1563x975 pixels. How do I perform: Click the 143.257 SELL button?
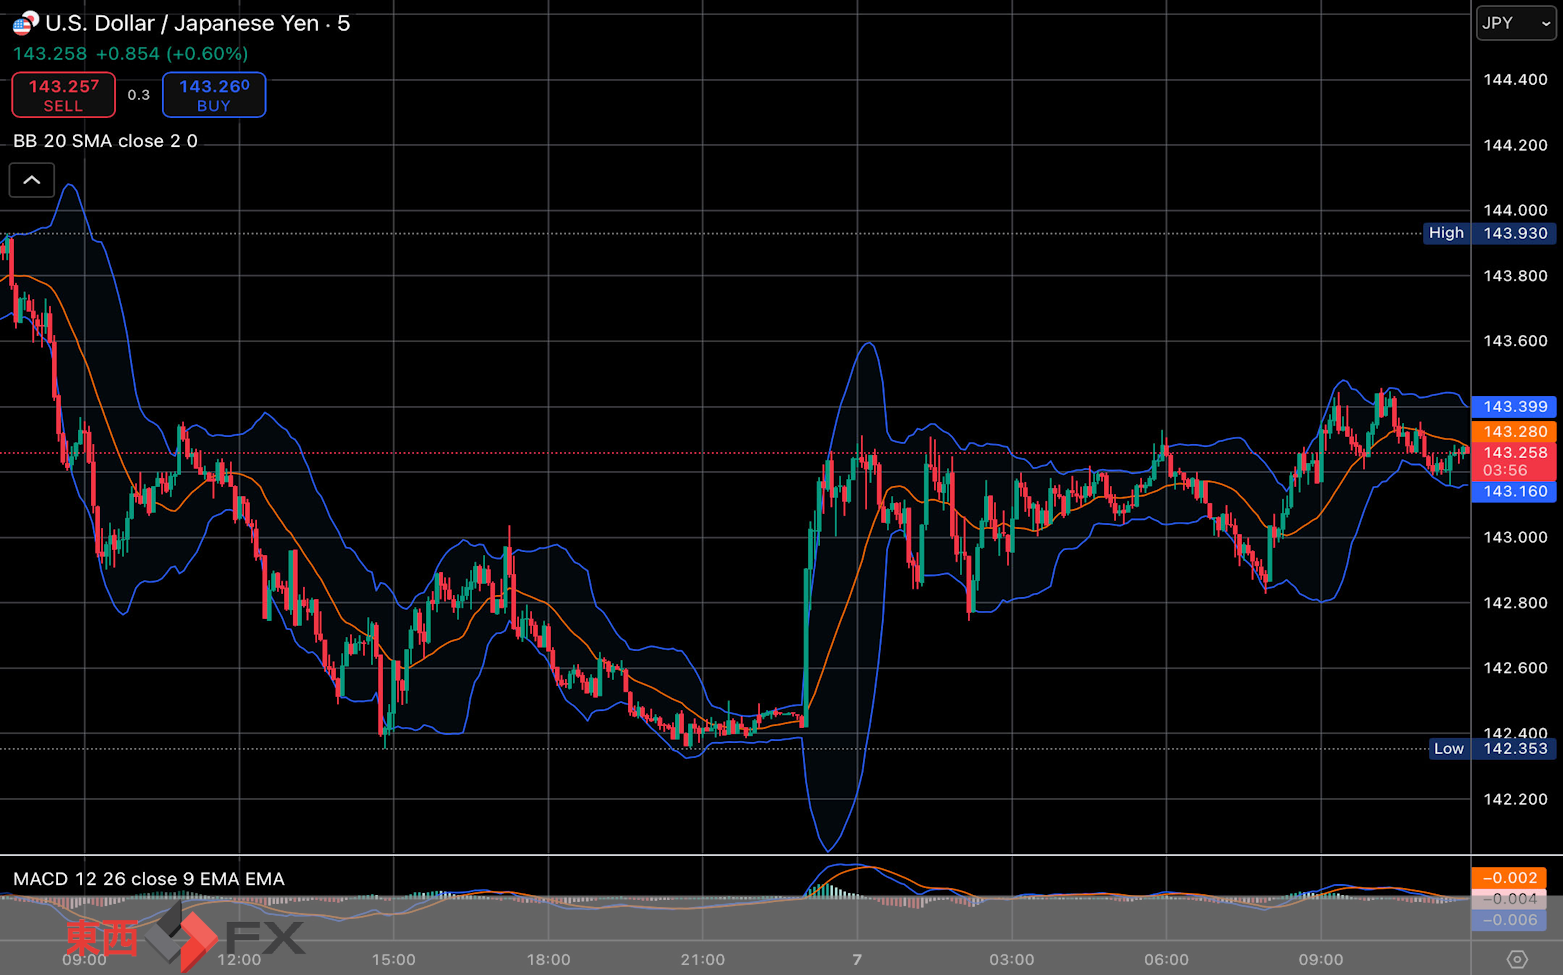click(63, 95)
